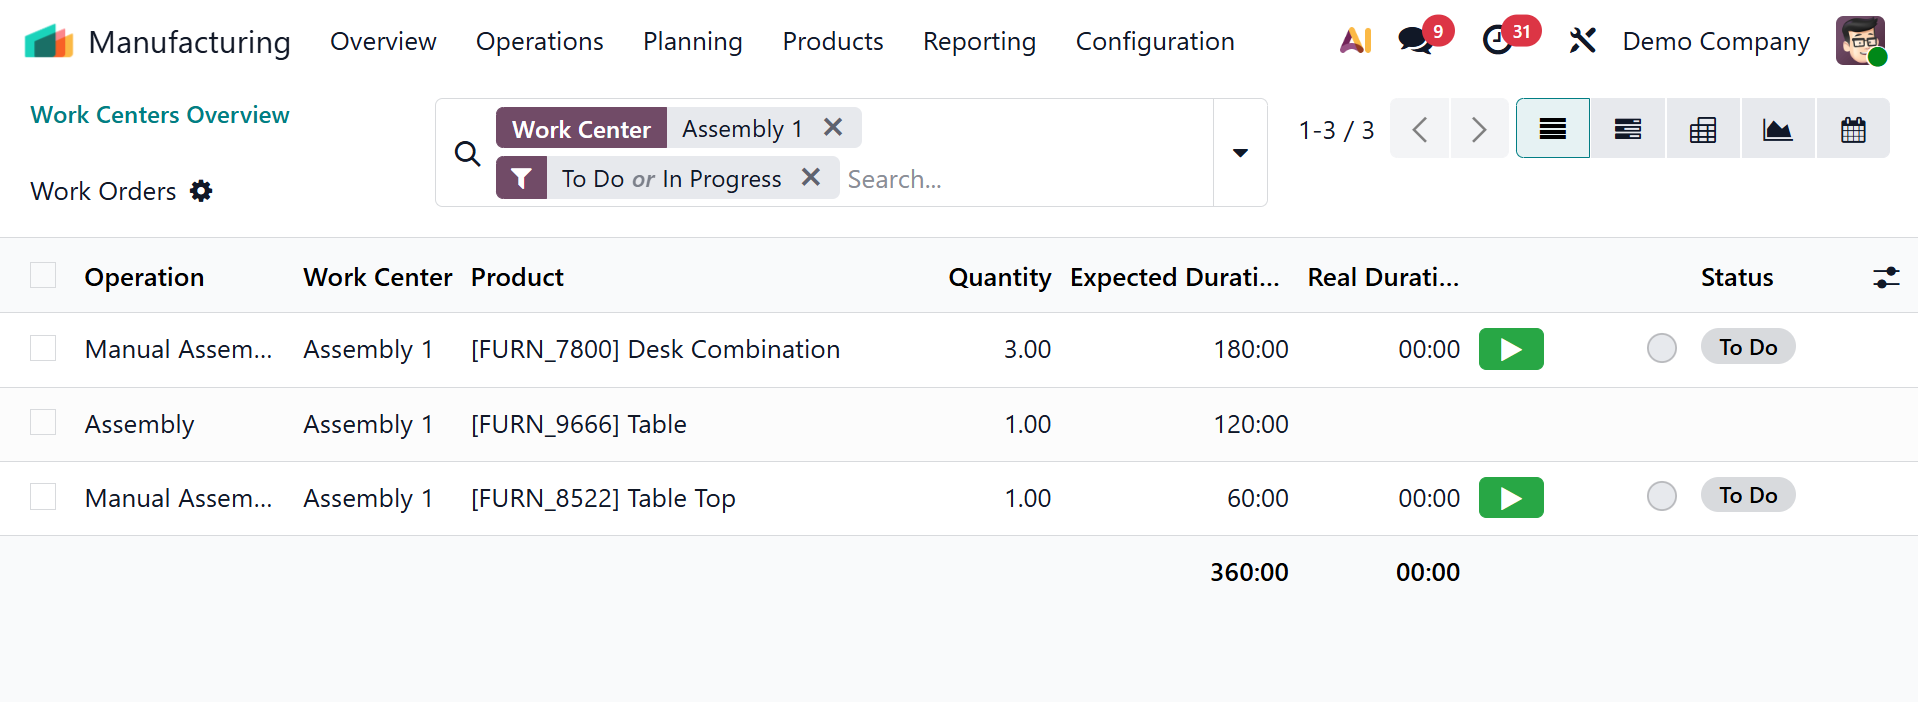Click the To Do status of Table Top
The height and width of the screenshot is (702, 1918).
[x=1747, y=495]
